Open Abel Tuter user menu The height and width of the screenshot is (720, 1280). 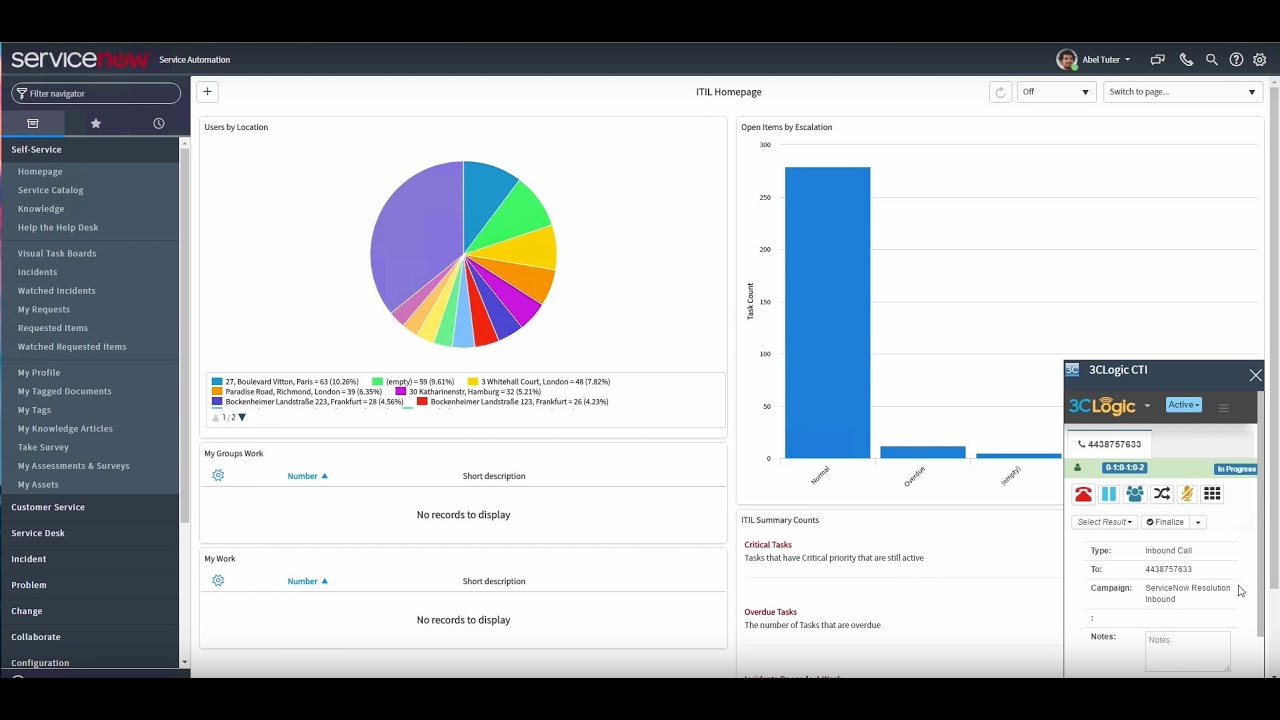click(1094, 60)
